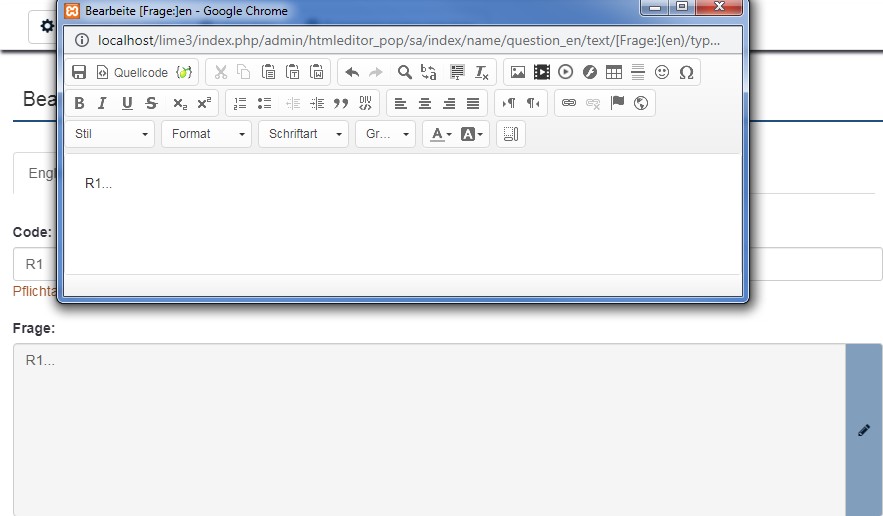Insert an image using the picture icon
This screenshot has width=883, height=516.
coord(517,72)
